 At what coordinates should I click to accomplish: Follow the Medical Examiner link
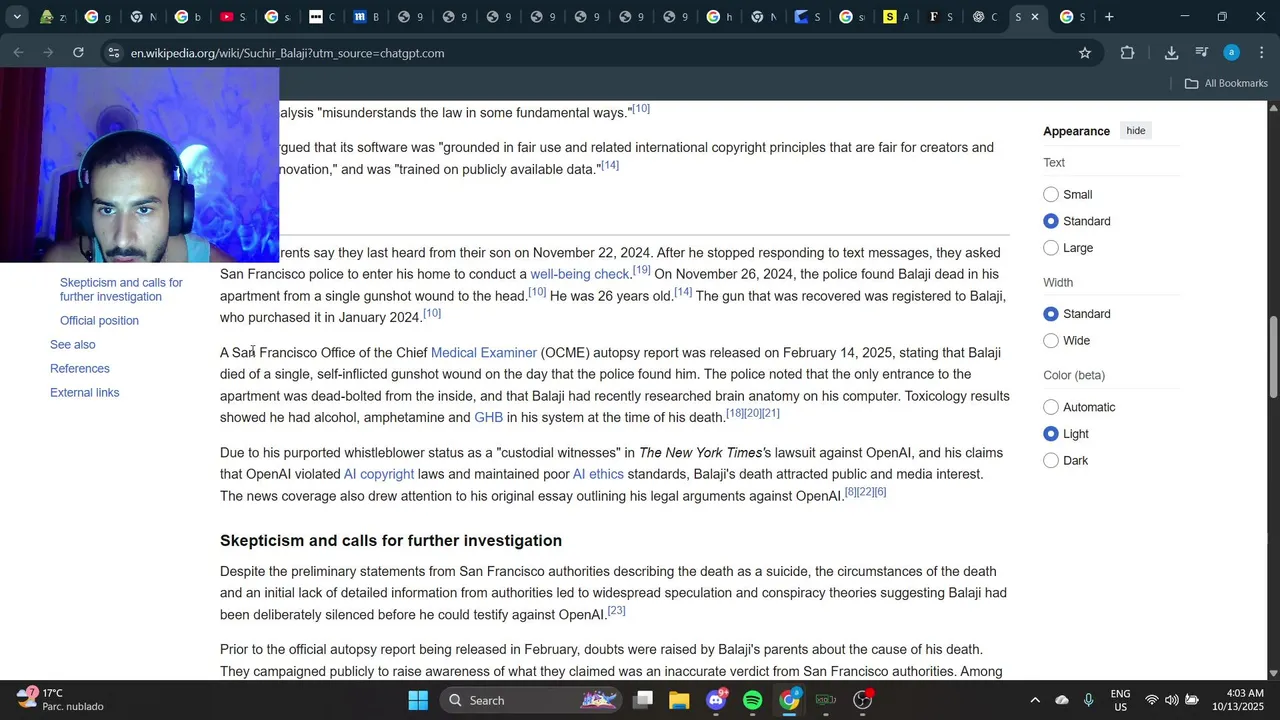click(x=484, y=353)
